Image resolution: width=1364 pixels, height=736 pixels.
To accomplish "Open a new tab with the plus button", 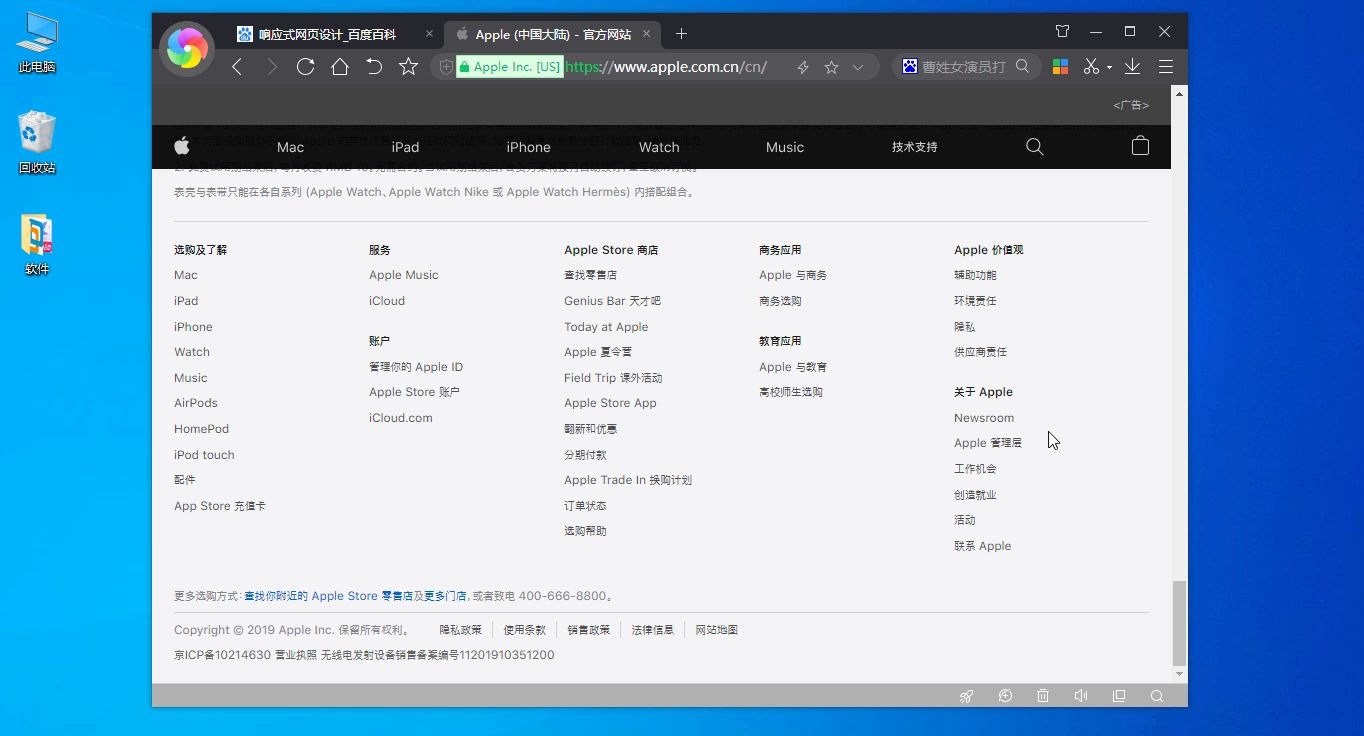I will click(681, 34).
